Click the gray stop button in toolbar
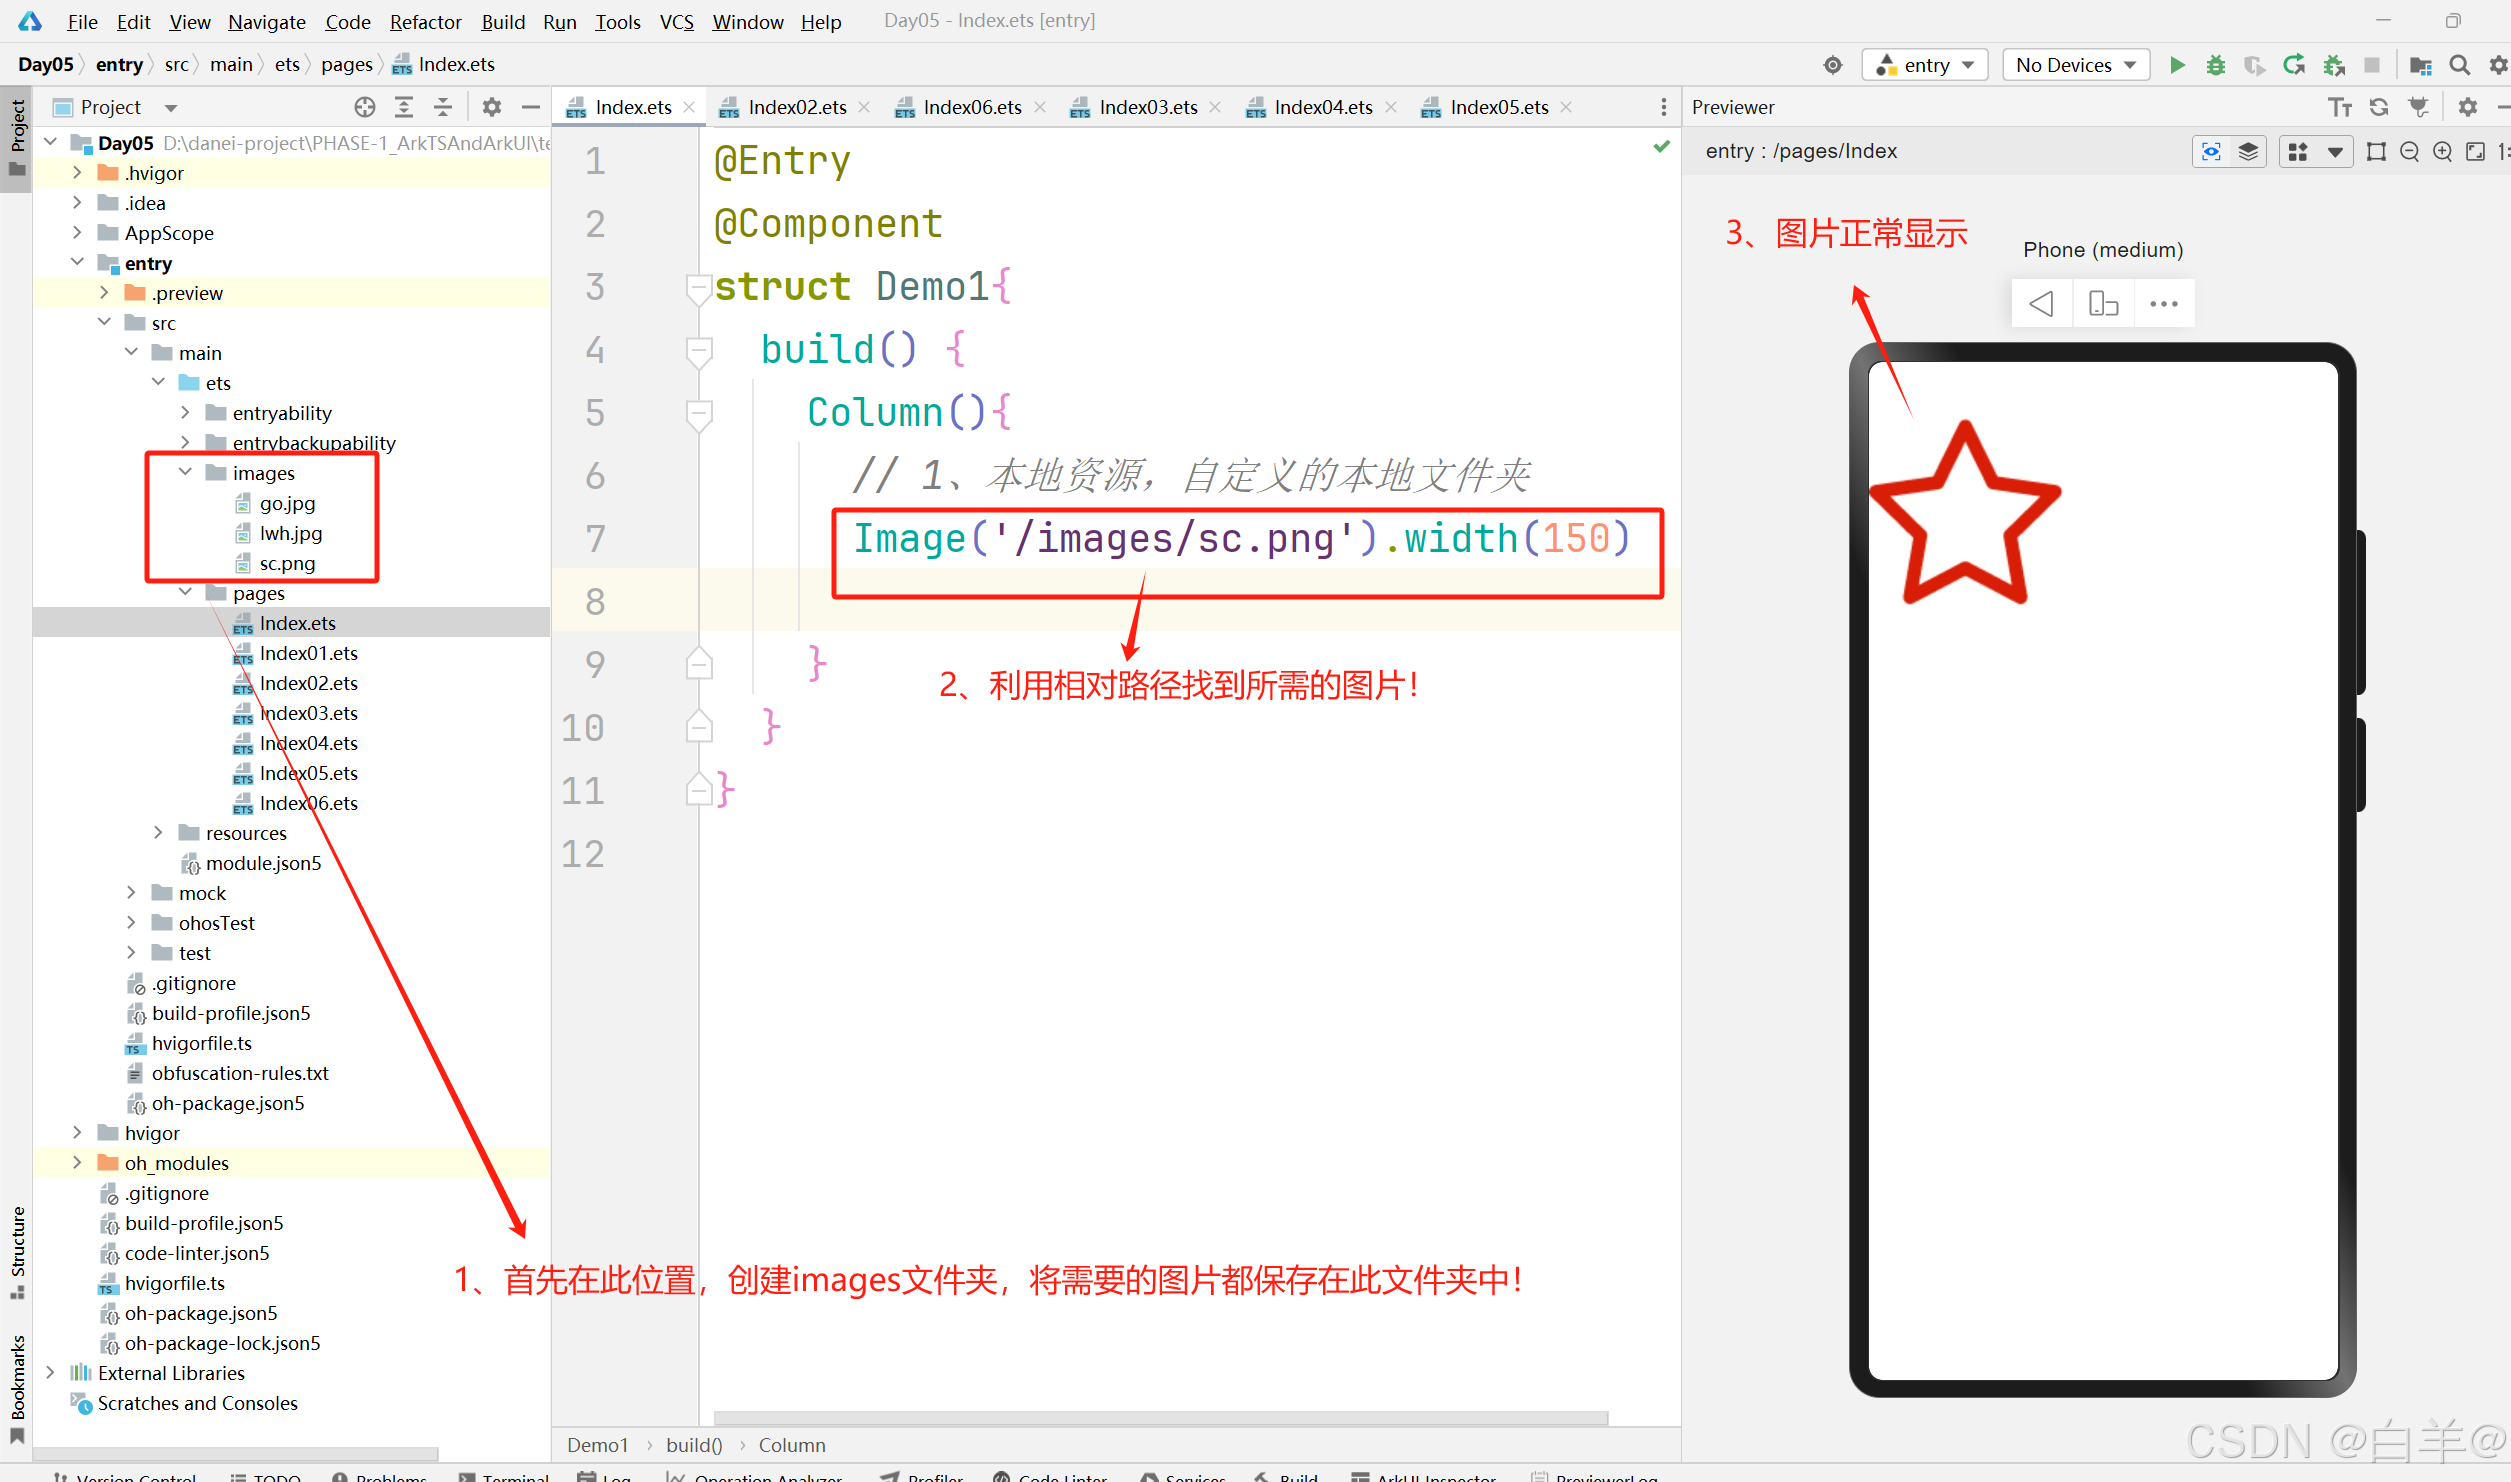This screenshot has height=1482, width=2511. (x=2372, y=65)
